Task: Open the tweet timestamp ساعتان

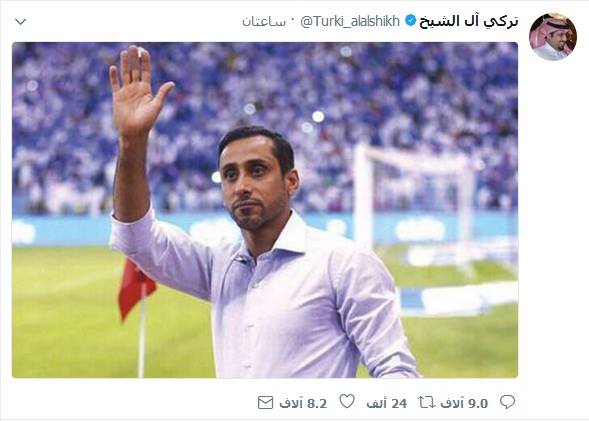Action: (264, 21)
